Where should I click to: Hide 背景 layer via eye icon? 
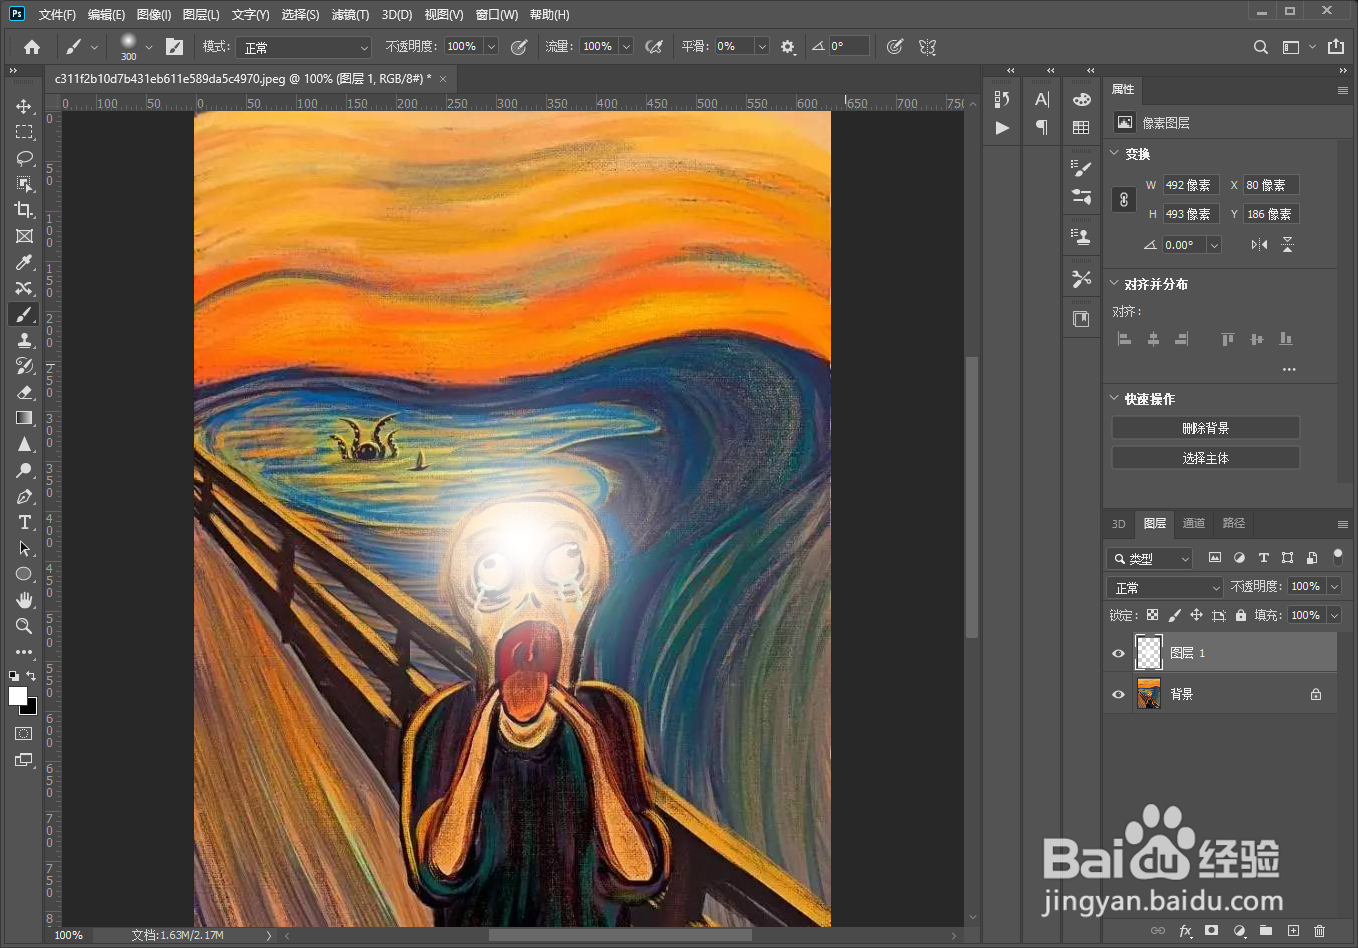click(x=1118, y=694)
